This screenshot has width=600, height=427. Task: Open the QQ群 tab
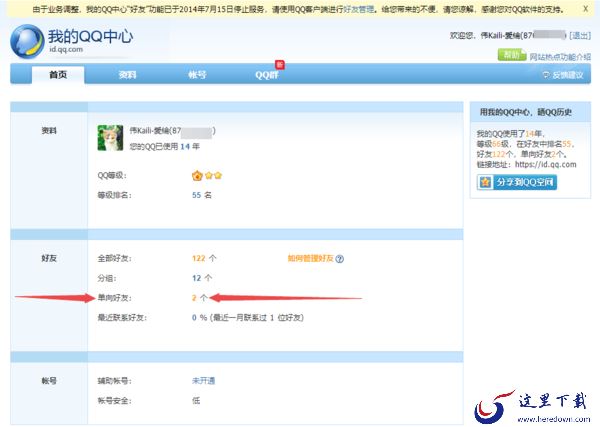coord(267,75)
